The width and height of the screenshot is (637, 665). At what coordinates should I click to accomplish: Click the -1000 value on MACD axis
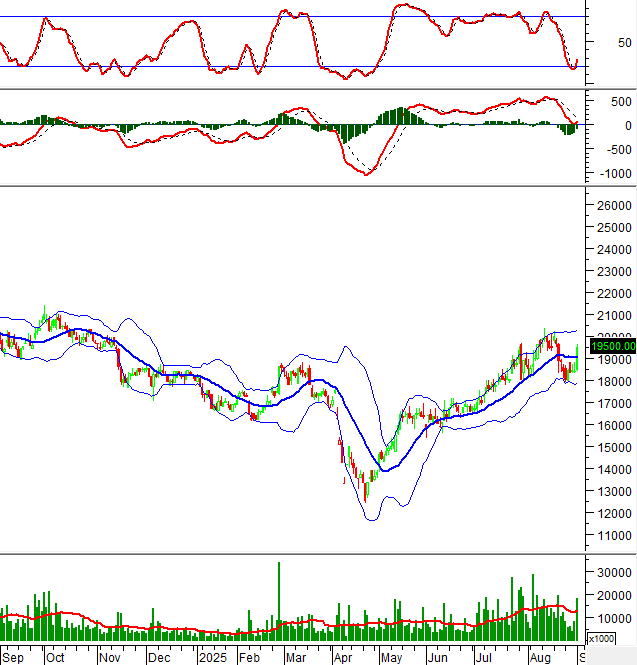click(x=615, y=173)
